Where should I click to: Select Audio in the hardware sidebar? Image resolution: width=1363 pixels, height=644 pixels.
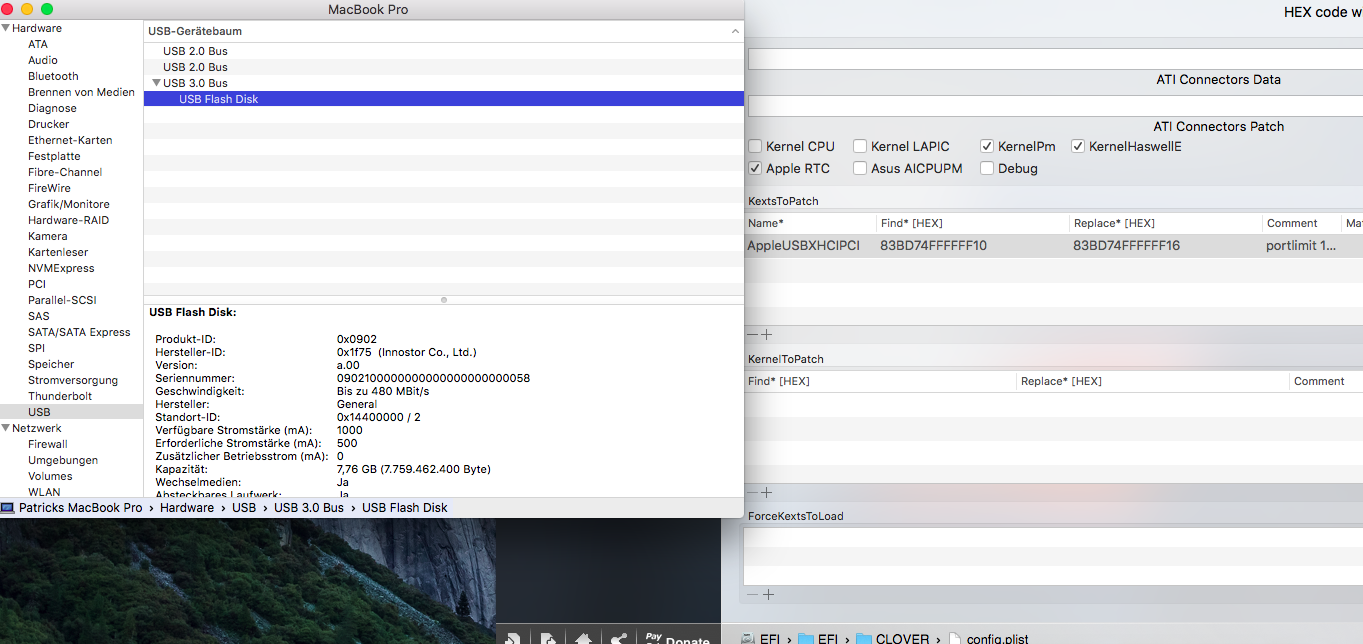(x=43, y=60)
